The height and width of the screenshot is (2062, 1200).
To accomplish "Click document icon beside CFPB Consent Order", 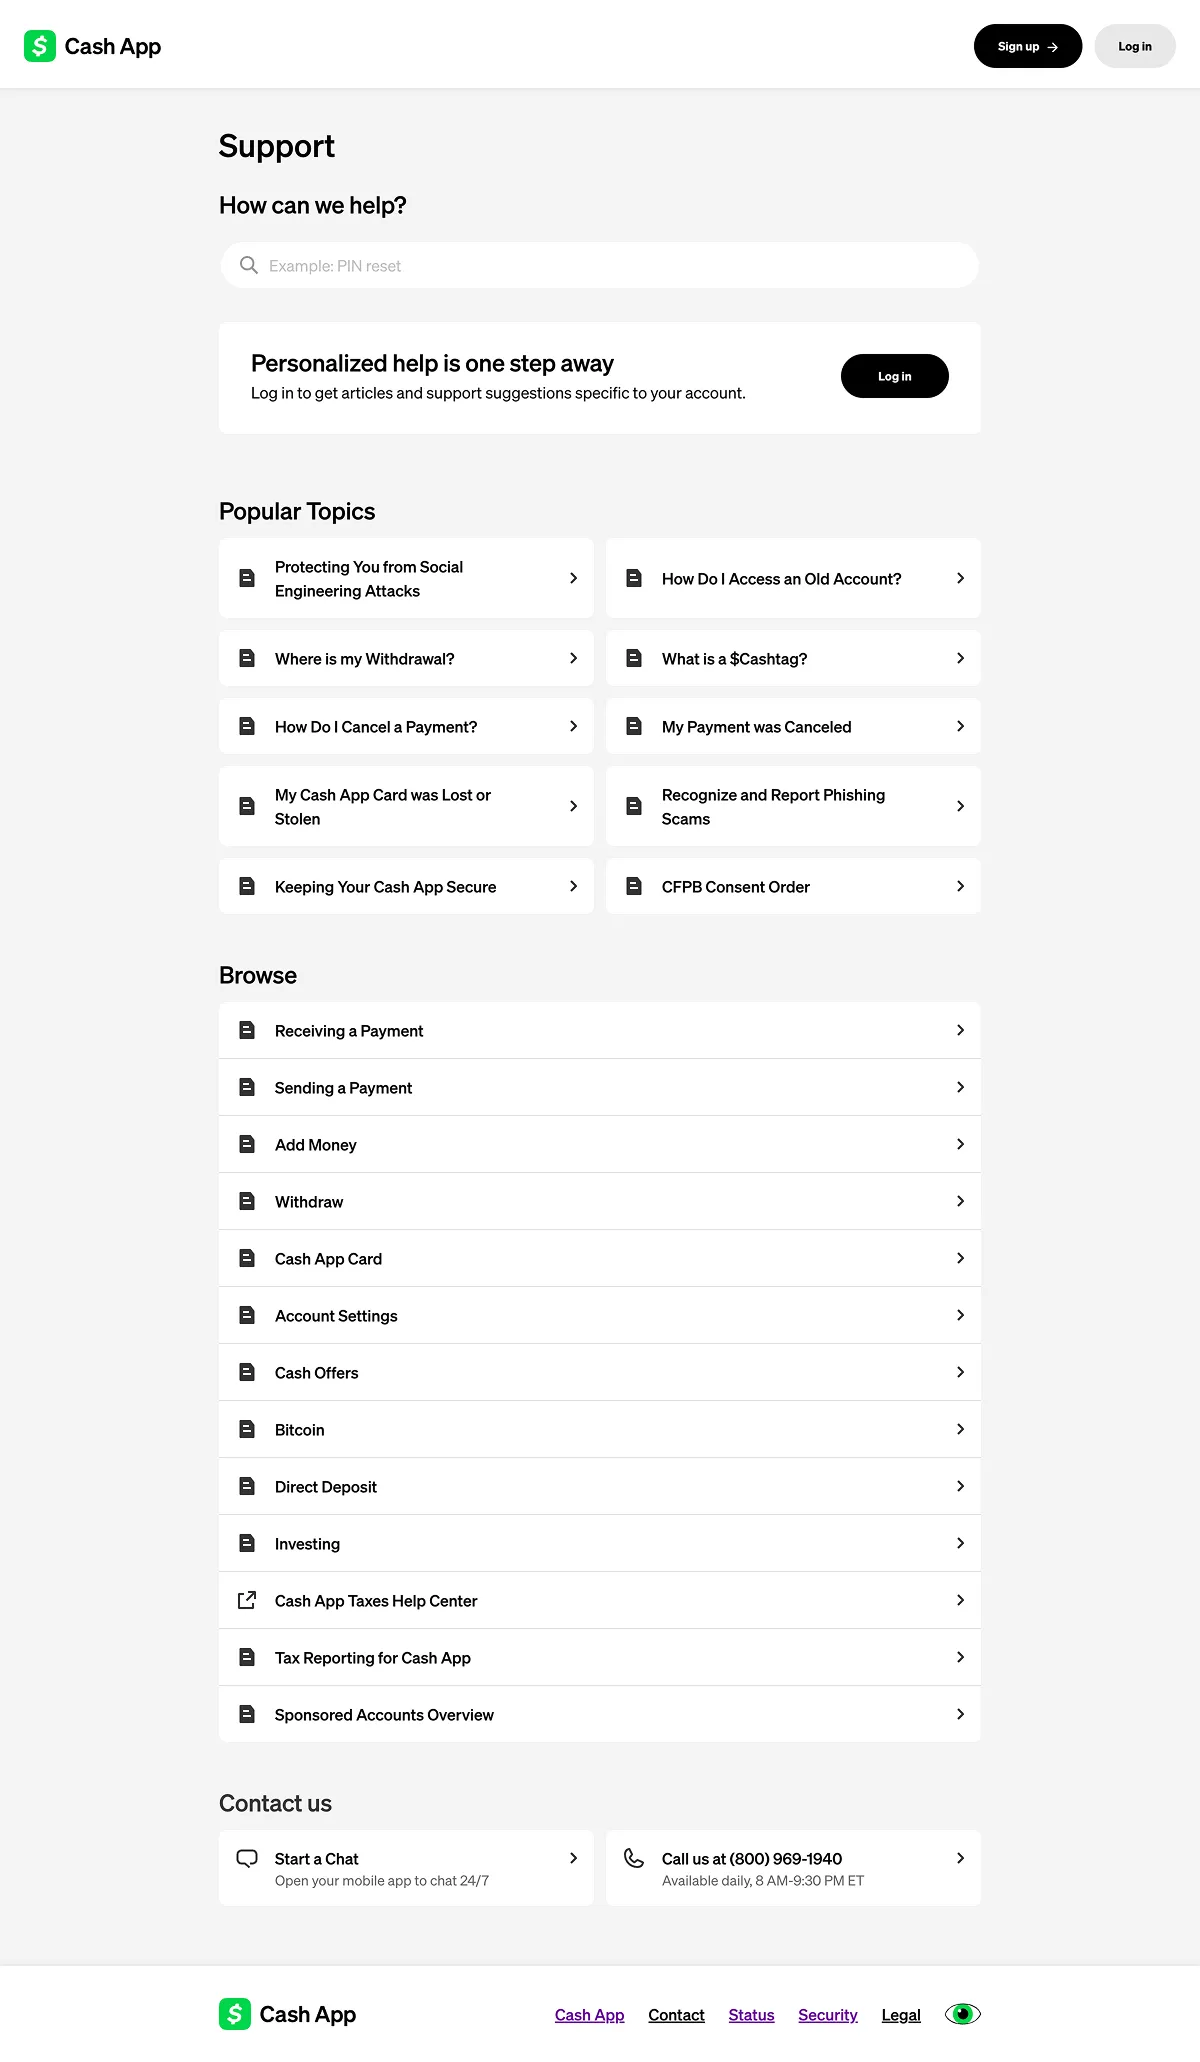I will click(634, 886).
